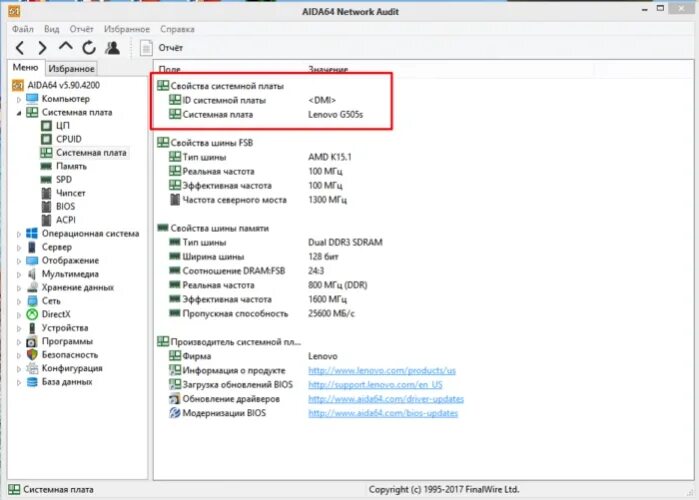Select the Память memory icon
This screenshot has height=500, width=699.
point(46,166)
